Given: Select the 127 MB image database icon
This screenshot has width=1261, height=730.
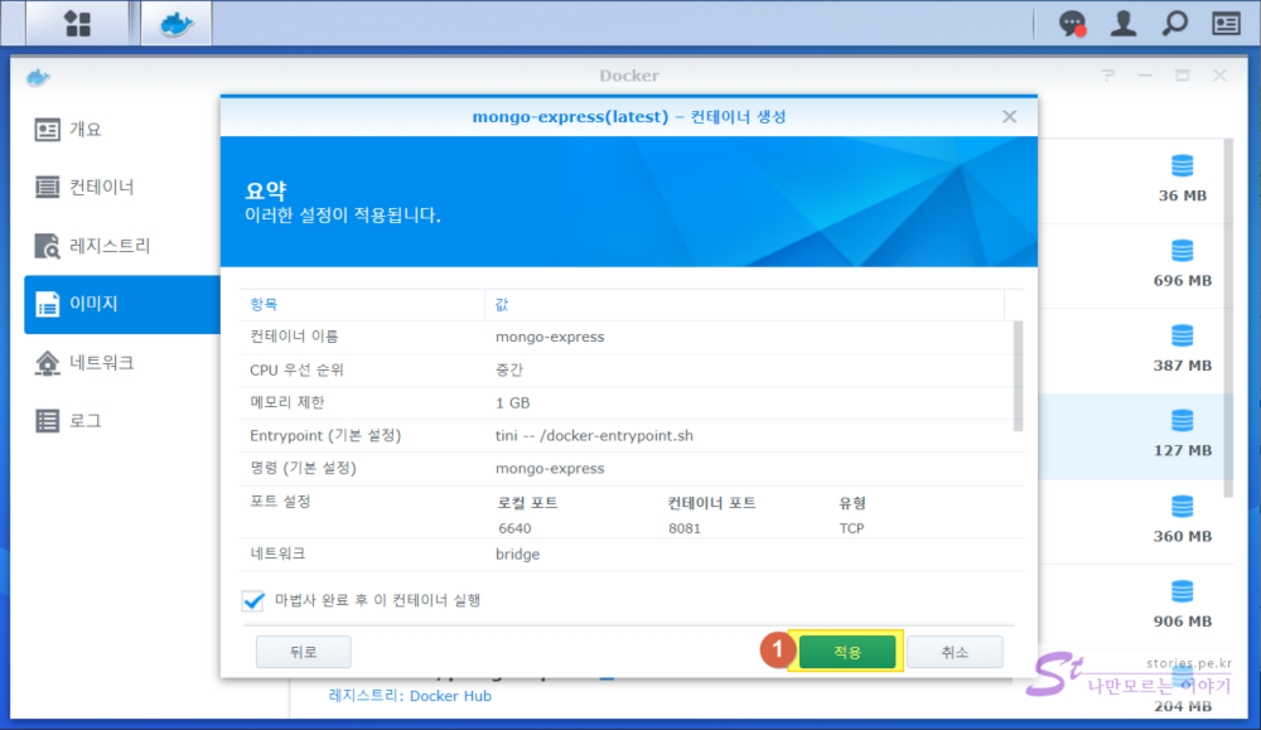Looking at the screenshot, I should [1182, 421].
